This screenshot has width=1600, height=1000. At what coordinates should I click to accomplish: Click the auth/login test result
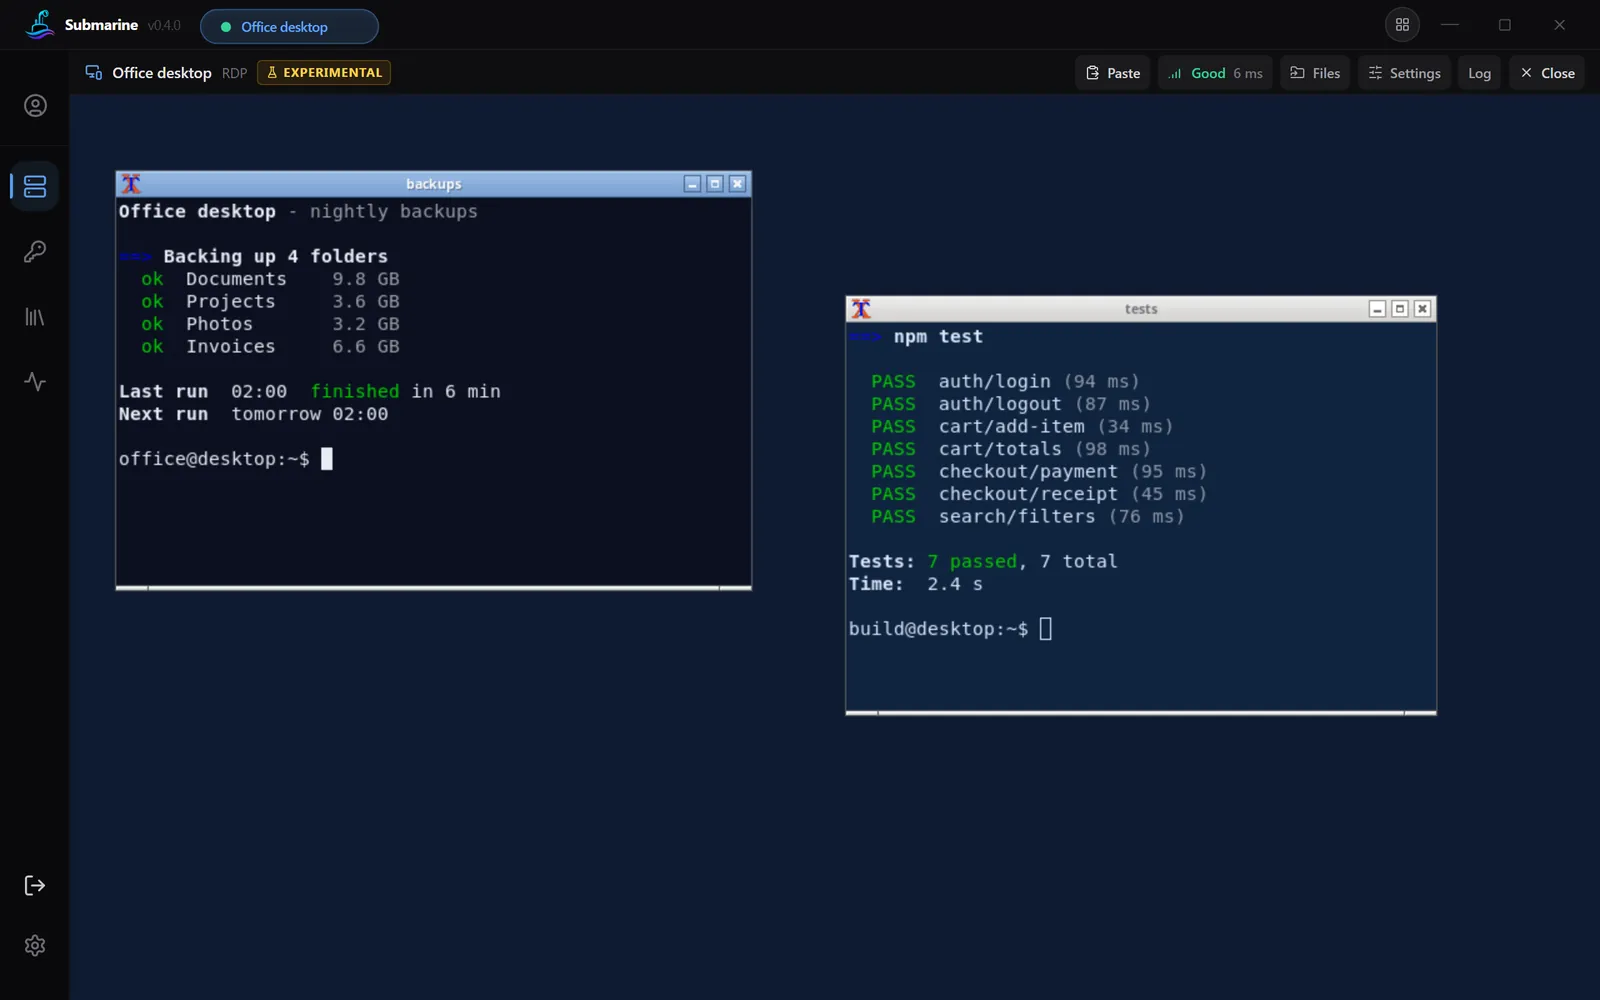1005,381
